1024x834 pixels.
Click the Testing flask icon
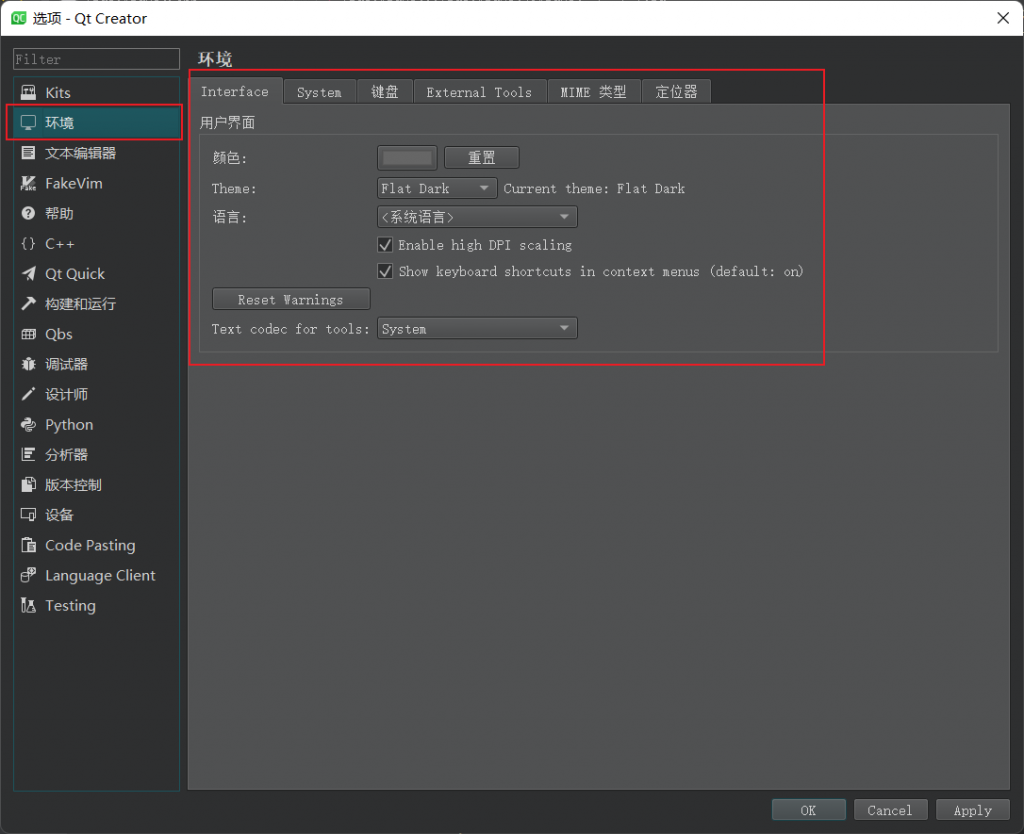click(28, 605)
